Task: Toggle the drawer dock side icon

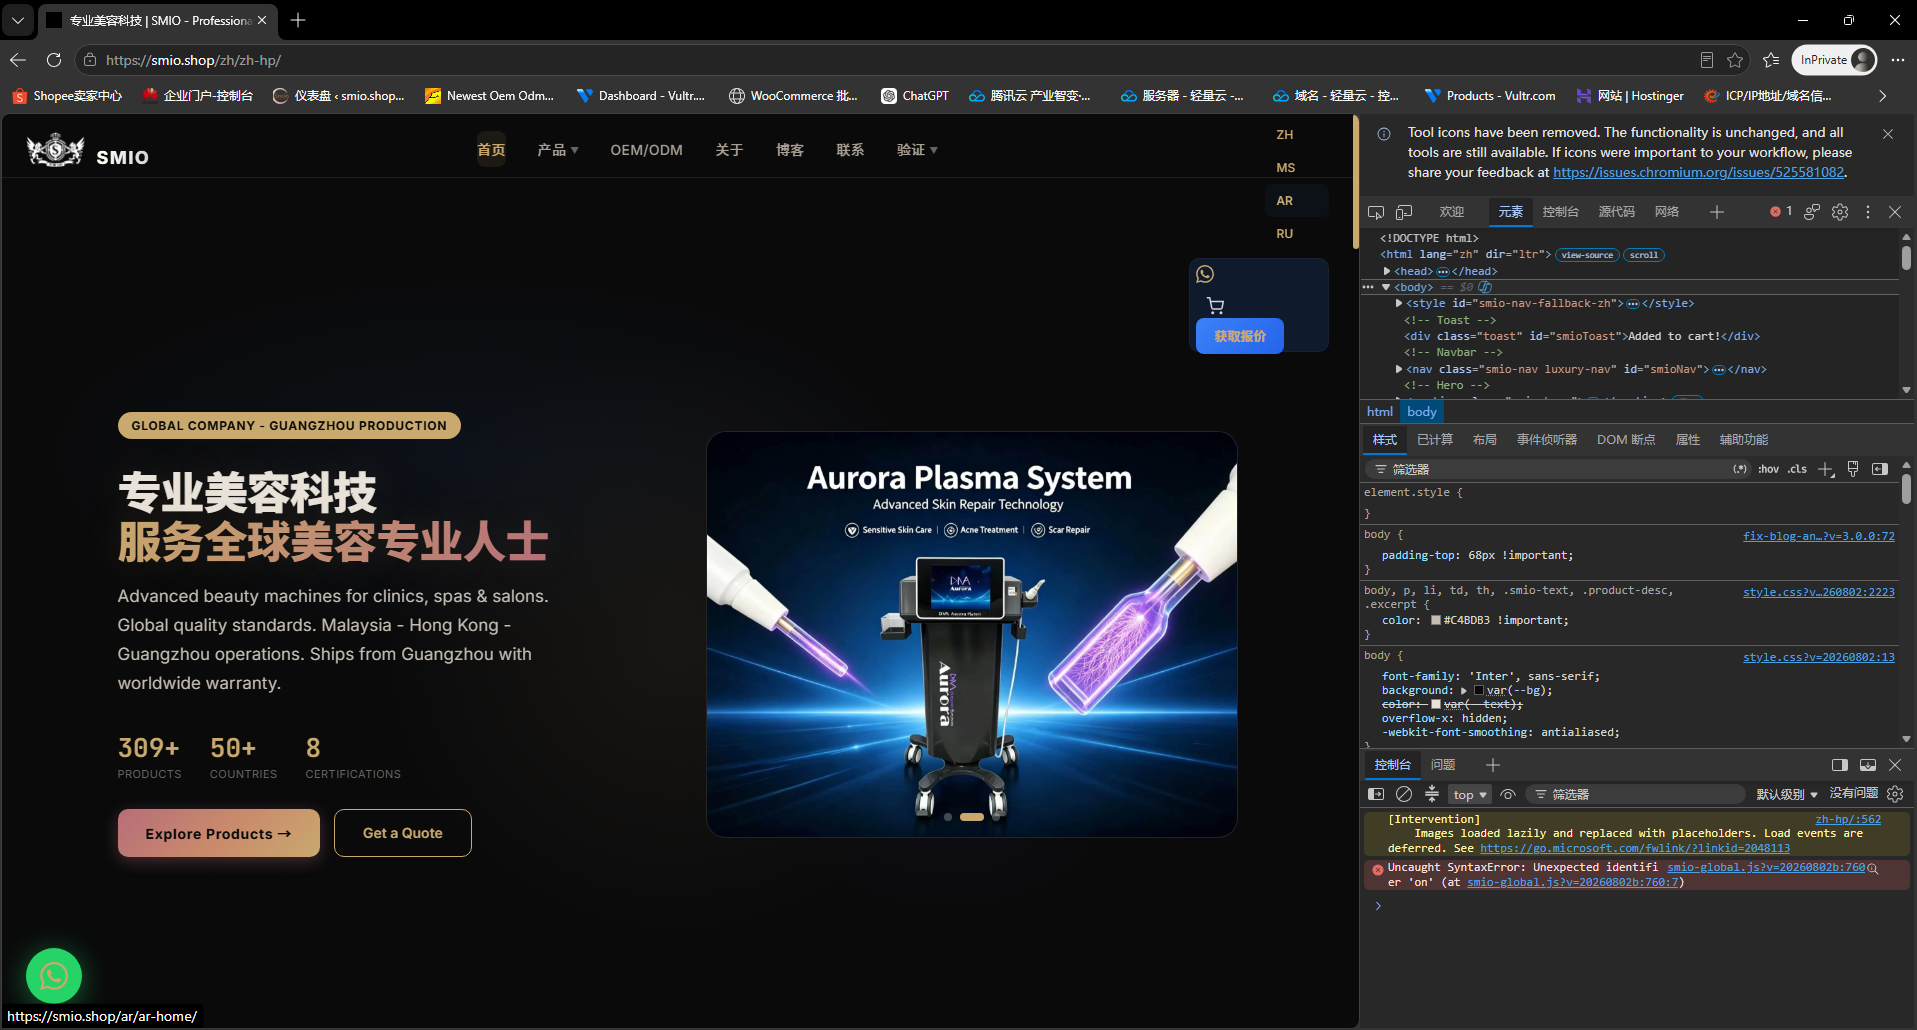Action: tap(1839, 765)
